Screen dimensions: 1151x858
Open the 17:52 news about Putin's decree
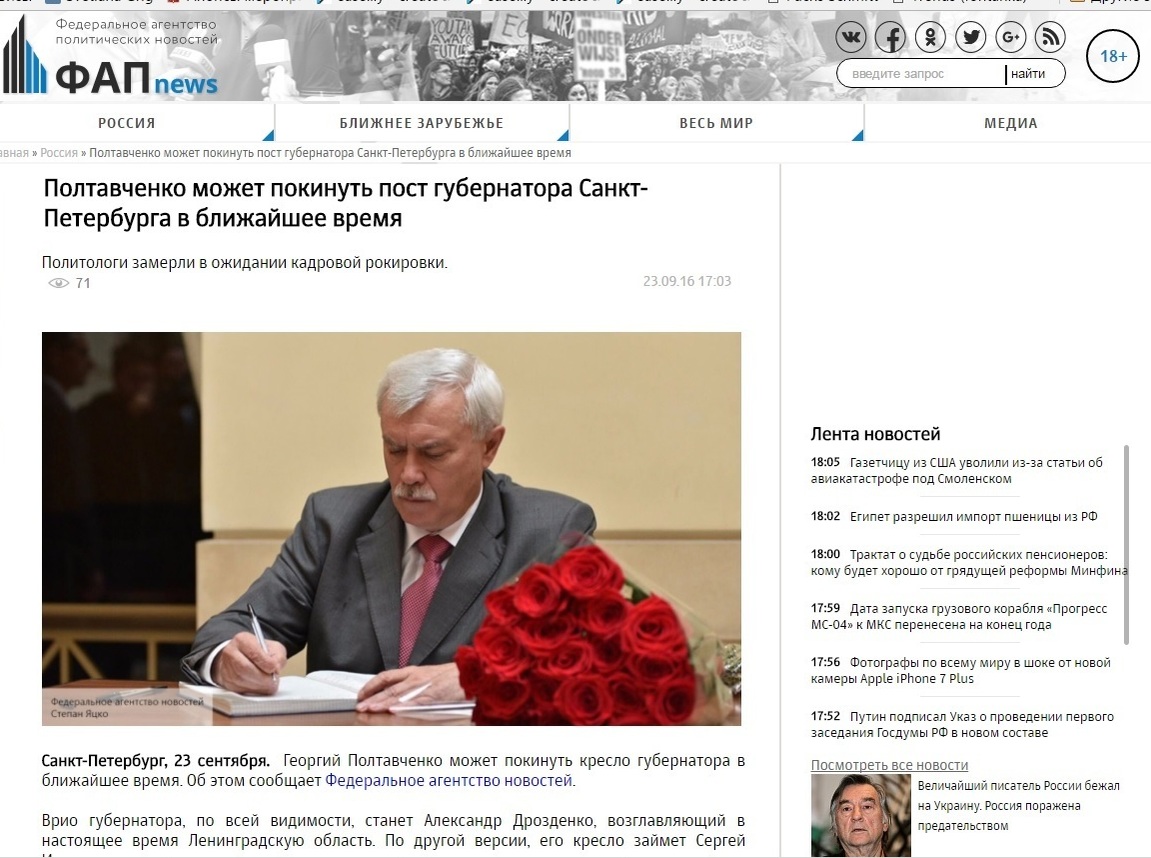pyautogui.click(x=962, y=724)
